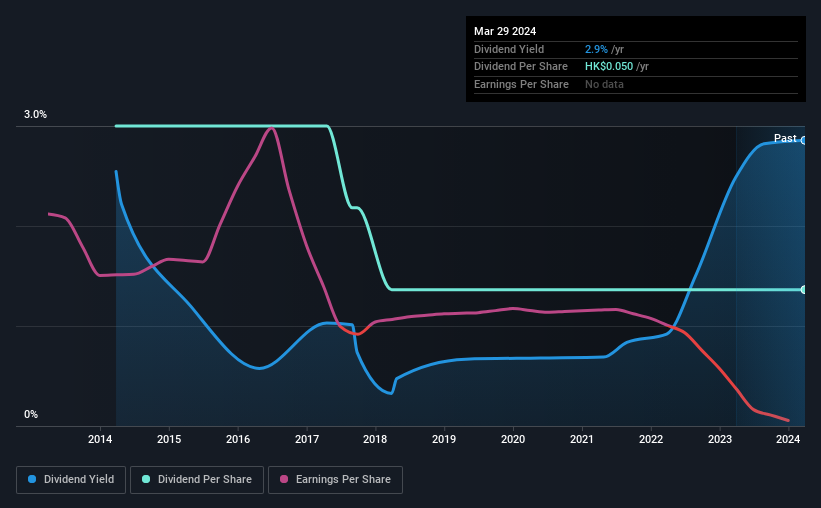Select the 2016 x-axis label
Image resolution: width=821 pixels, height=508 pixels.
238,439
